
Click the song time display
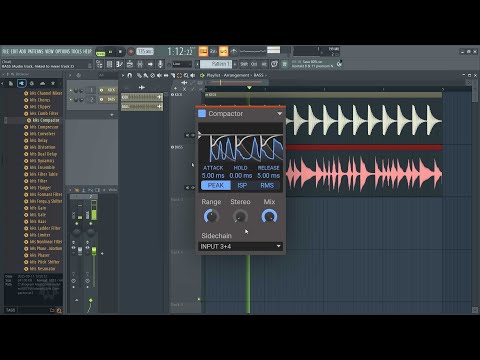(x=181, y=52)
